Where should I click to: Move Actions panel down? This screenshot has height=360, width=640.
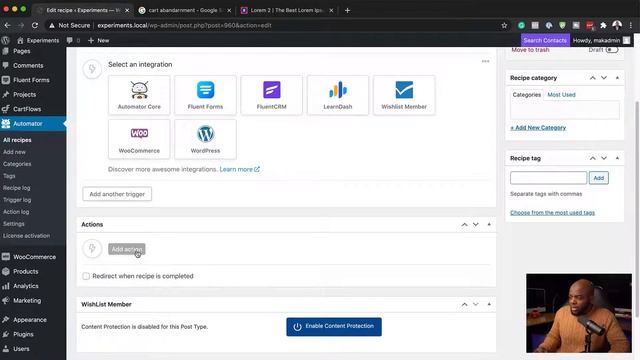tap(476, 224)
